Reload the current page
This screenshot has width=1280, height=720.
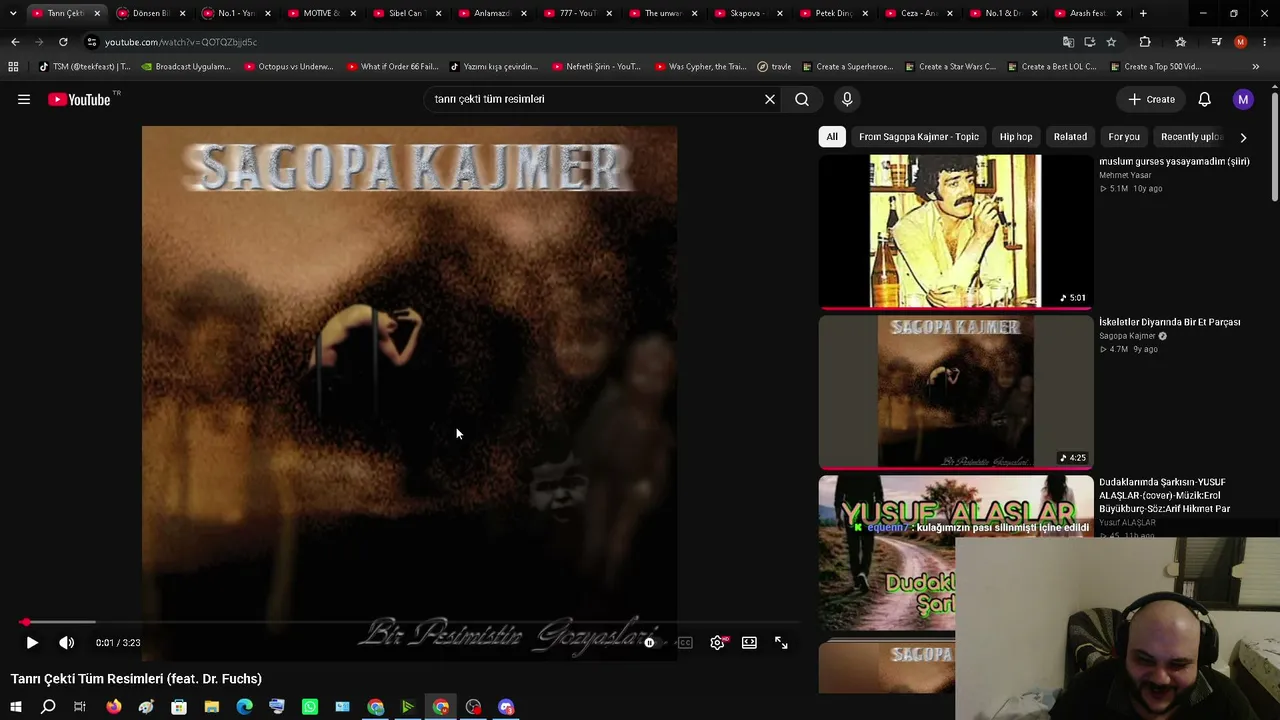tap(63, 42)
